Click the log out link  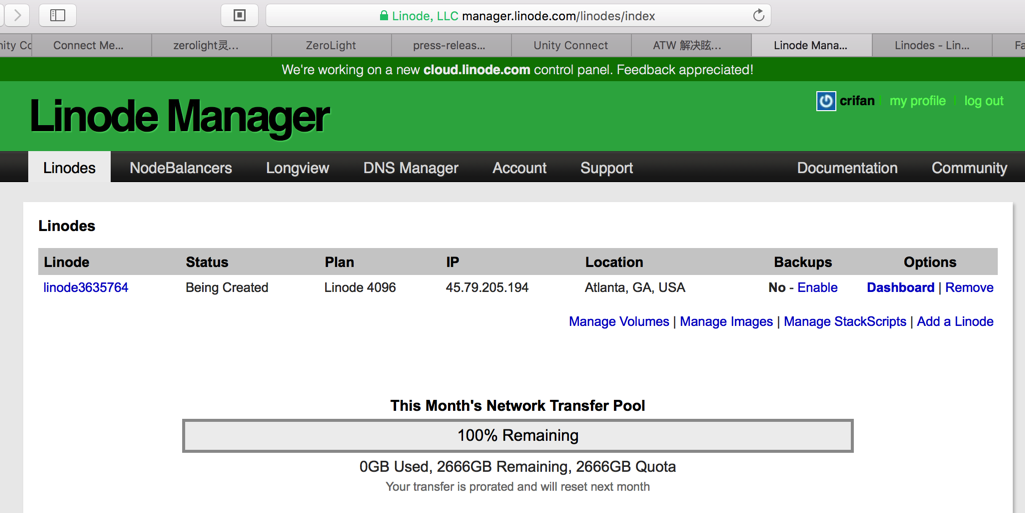(x=983, y=101)
